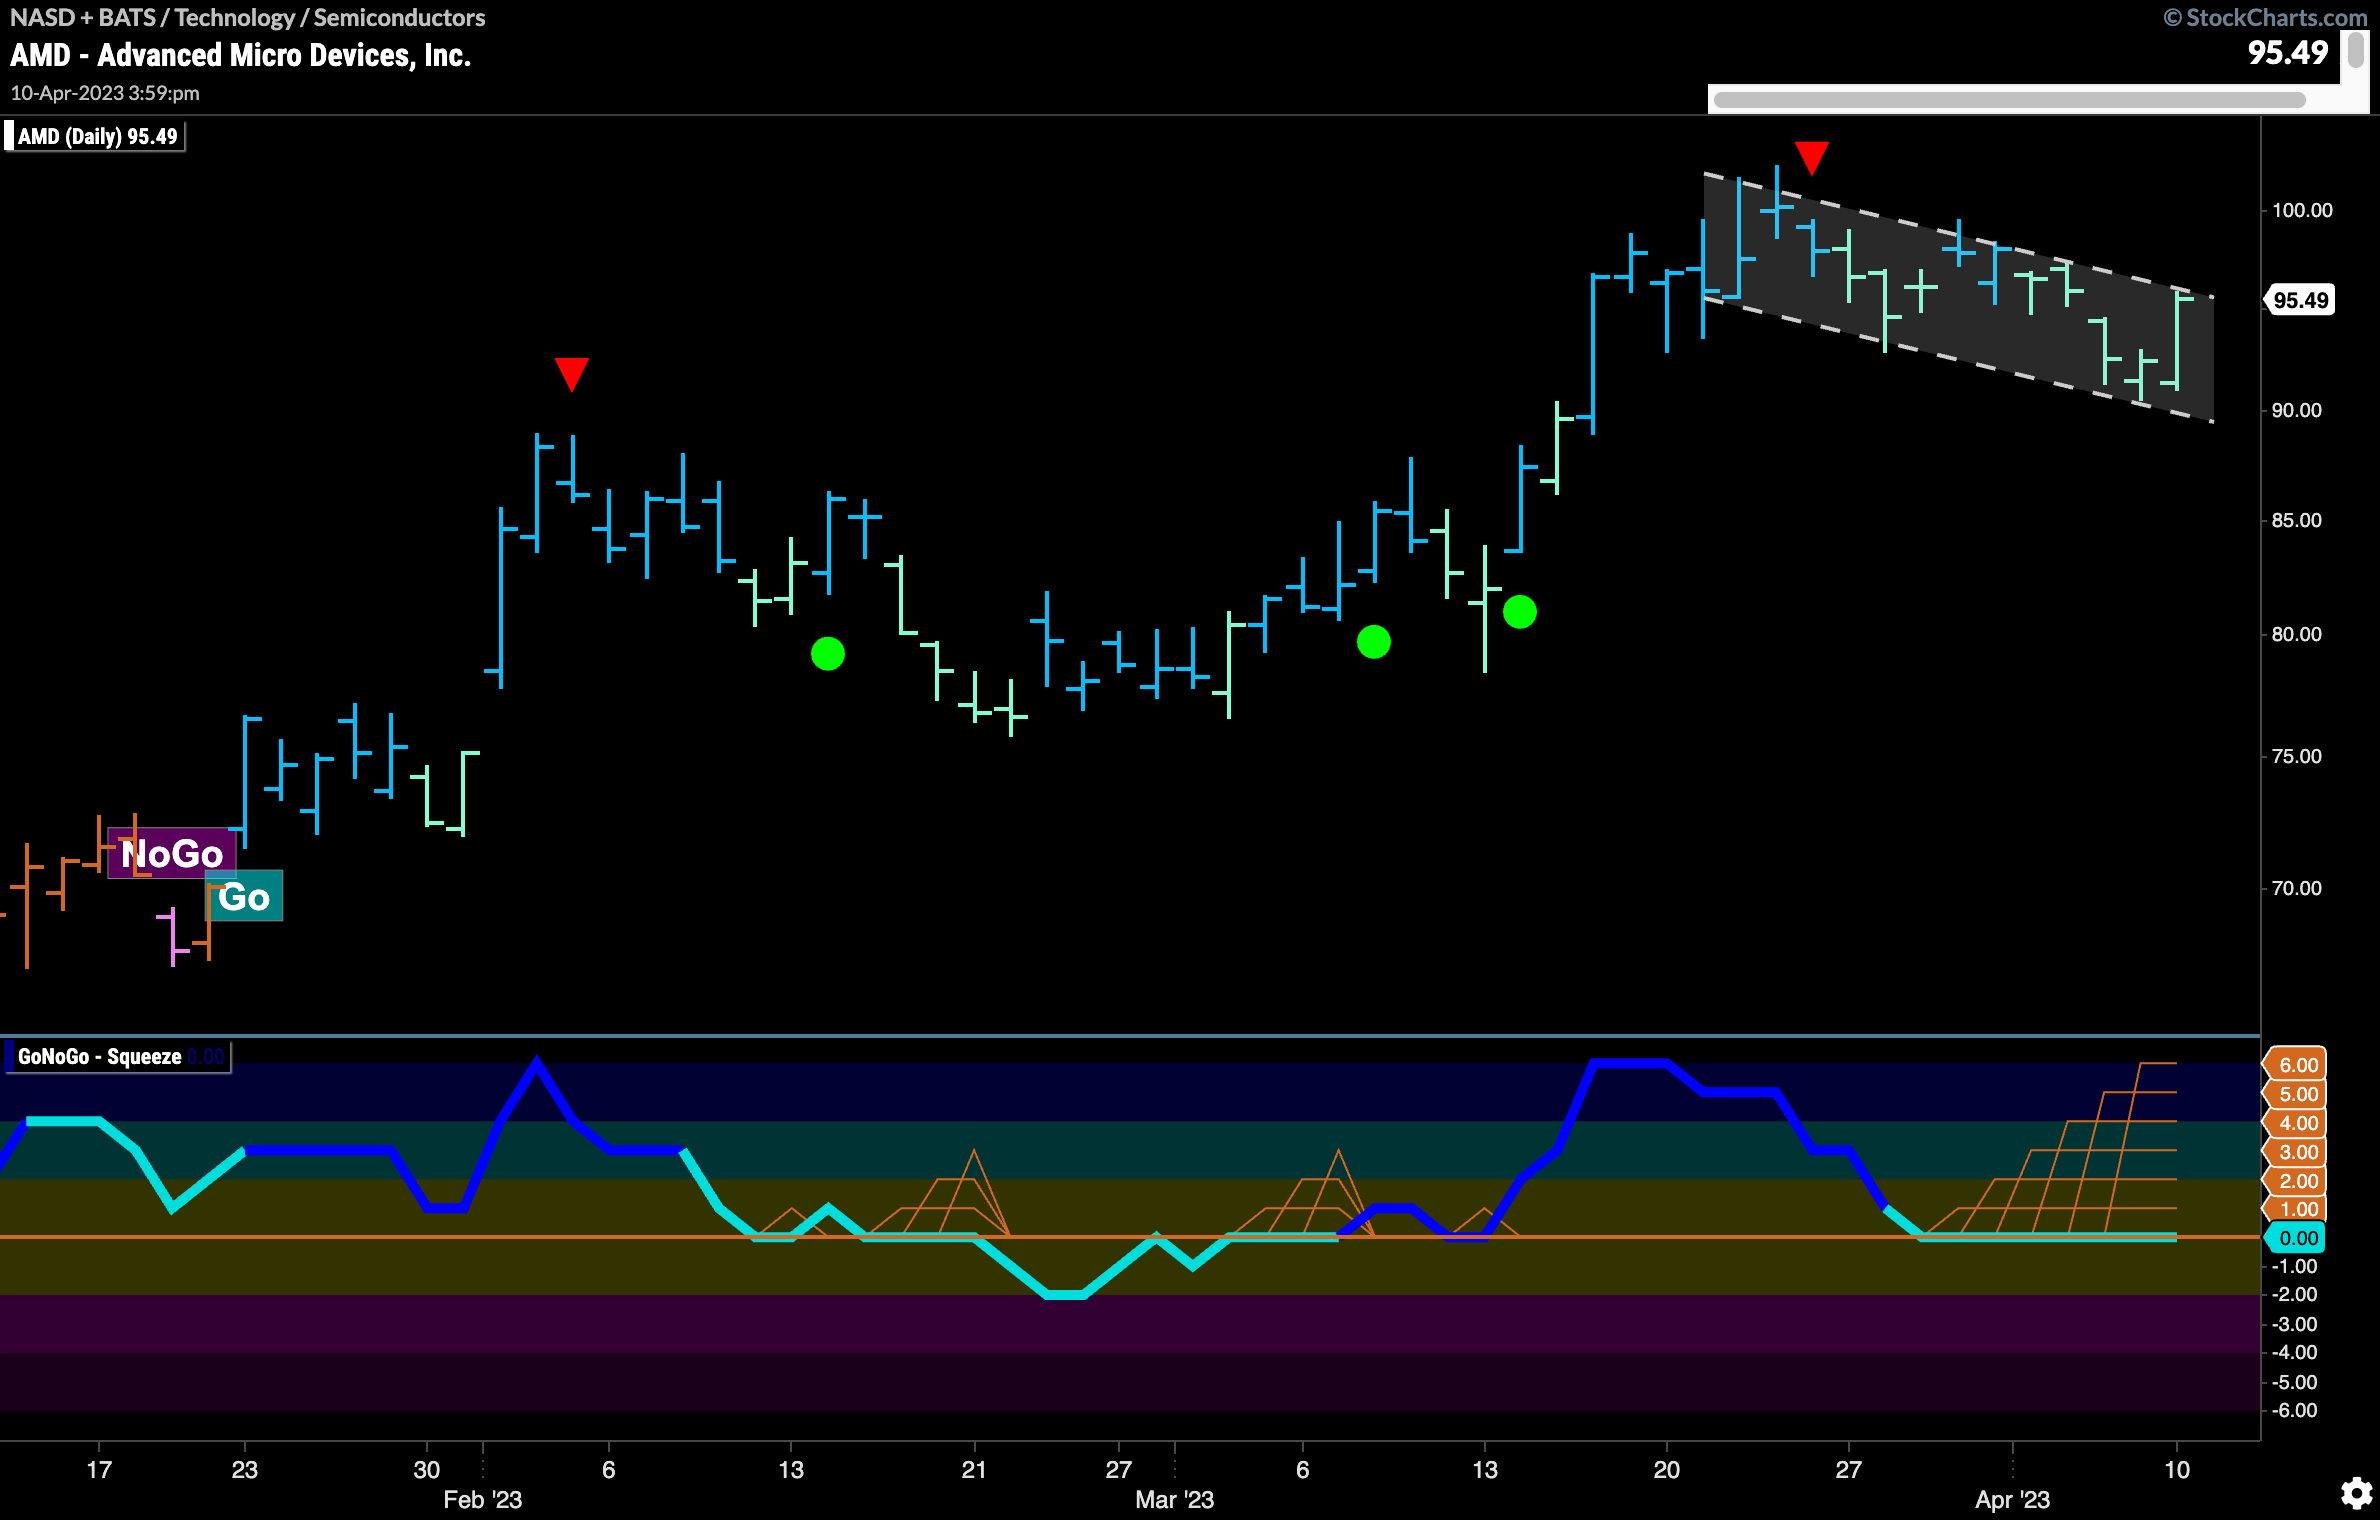Click the 100.00 price axis label

pos(2302,210)
